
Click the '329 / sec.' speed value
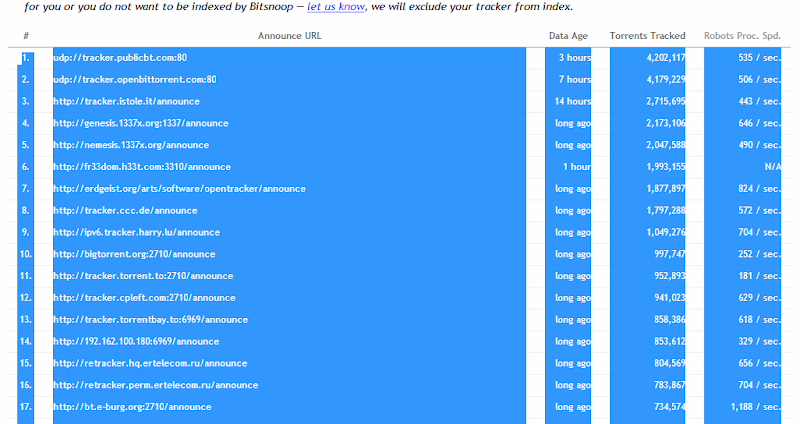click(x=759, y=341)
